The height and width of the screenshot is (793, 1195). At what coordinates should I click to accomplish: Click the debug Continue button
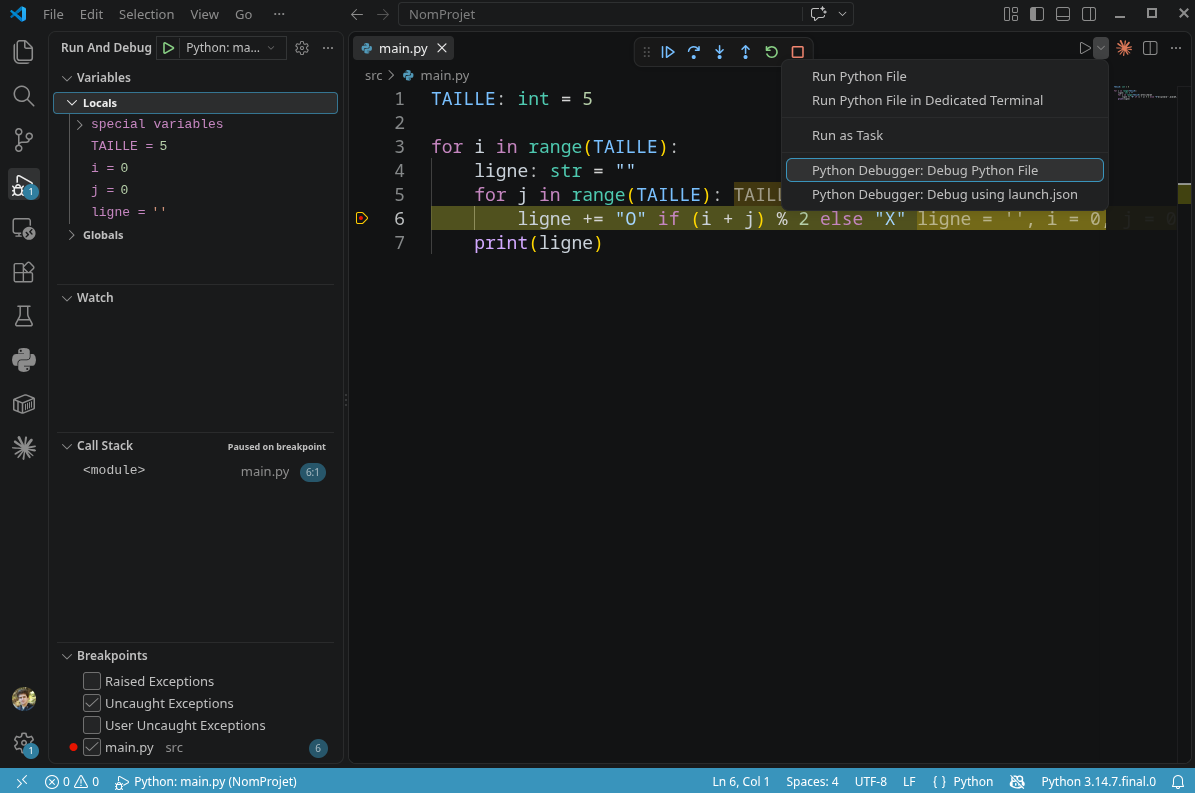[668, 52]
